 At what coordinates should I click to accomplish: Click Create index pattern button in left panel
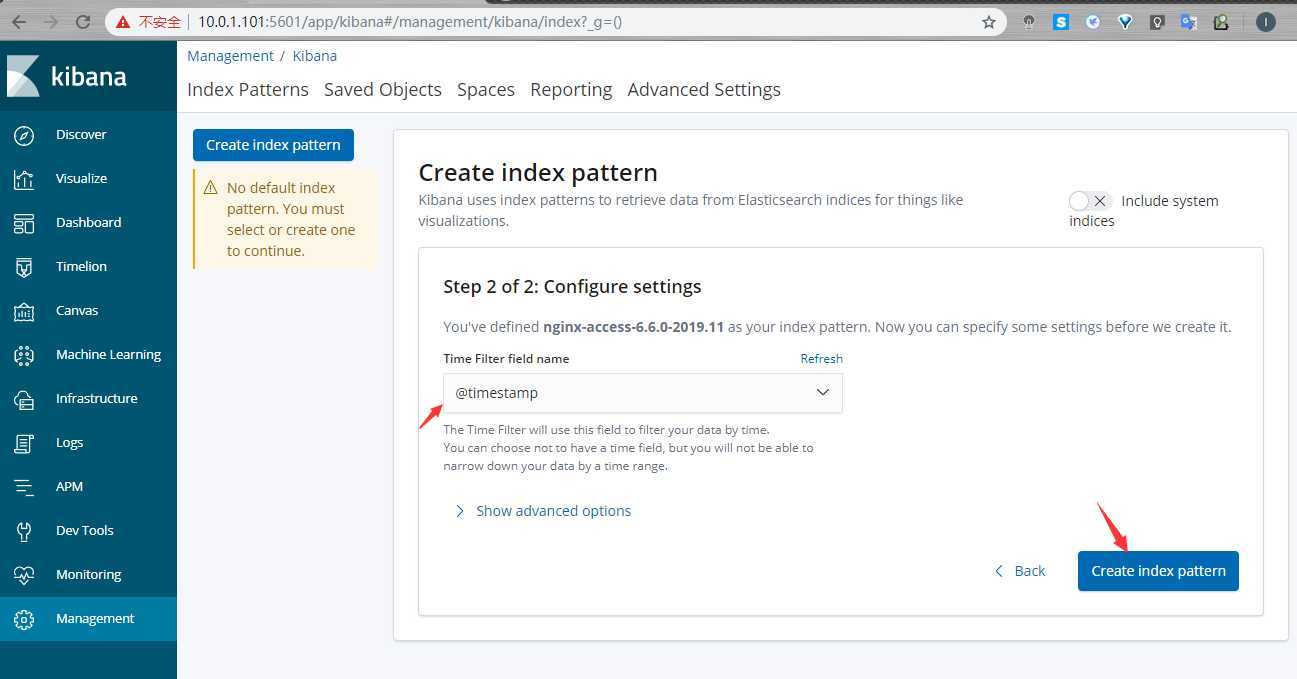pyautogui.click(x=273, y=145)
